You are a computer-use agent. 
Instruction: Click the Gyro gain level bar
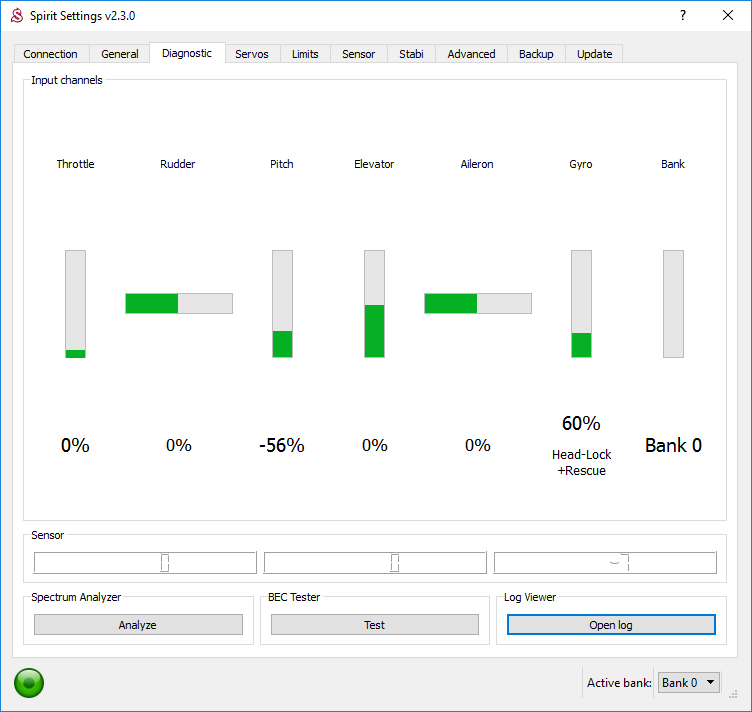tap(581, 303)
